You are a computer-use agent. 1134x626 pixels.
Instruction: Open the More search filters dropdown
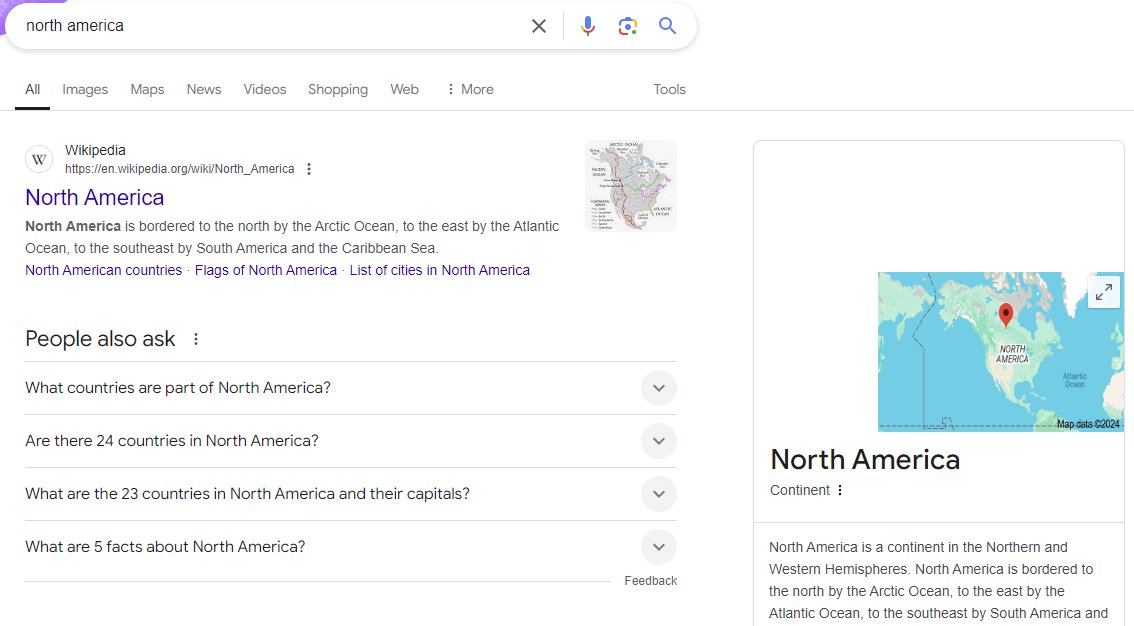tap(470, 89)
